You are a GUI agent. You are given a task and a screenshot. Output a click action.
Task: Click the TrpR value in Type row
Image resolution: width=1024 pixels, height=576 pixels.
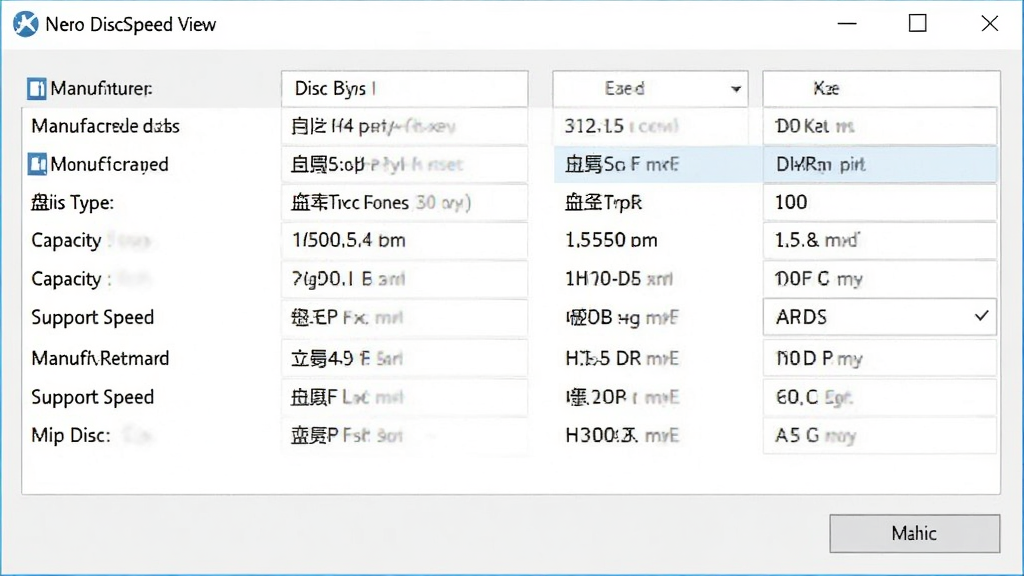(603, 202)
